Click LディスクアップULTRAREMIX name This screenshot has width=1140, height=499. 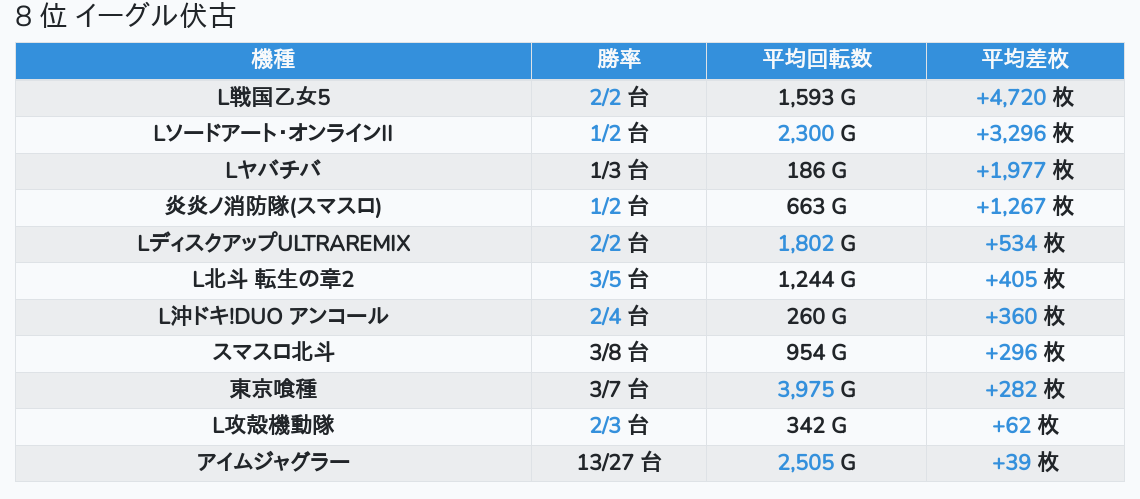point(273,244)
